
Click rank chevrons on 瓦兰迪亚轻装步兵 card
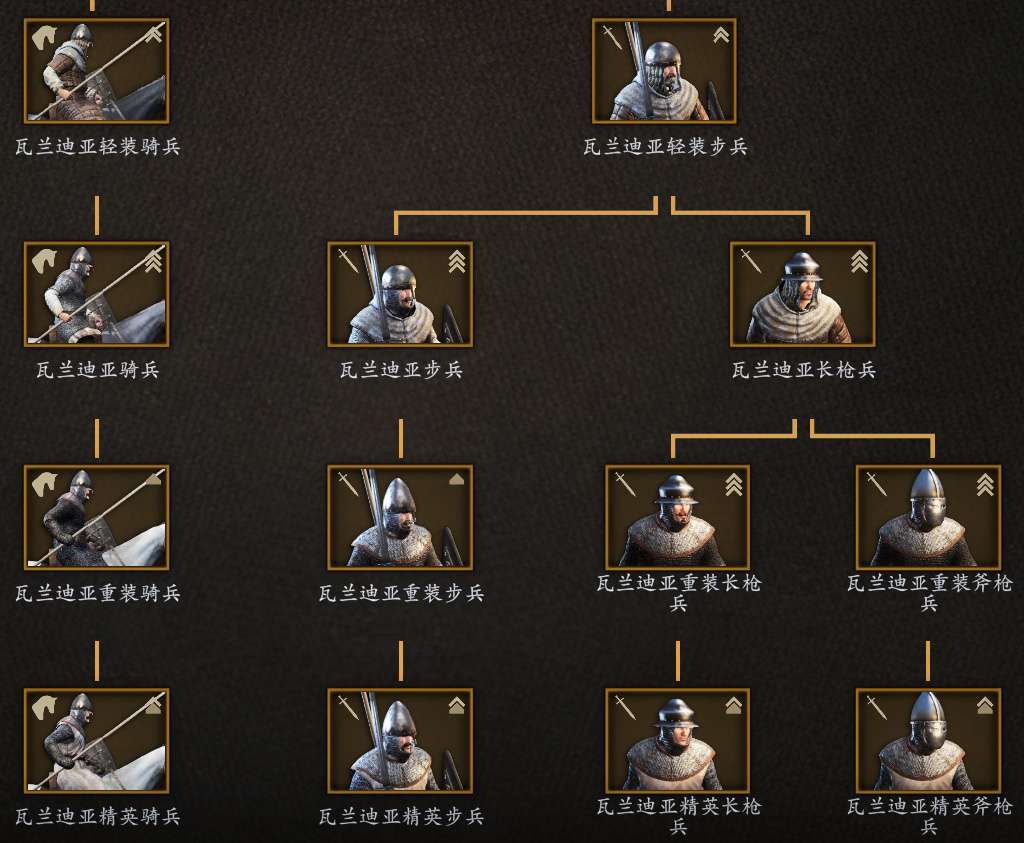(x=721, y=35)
